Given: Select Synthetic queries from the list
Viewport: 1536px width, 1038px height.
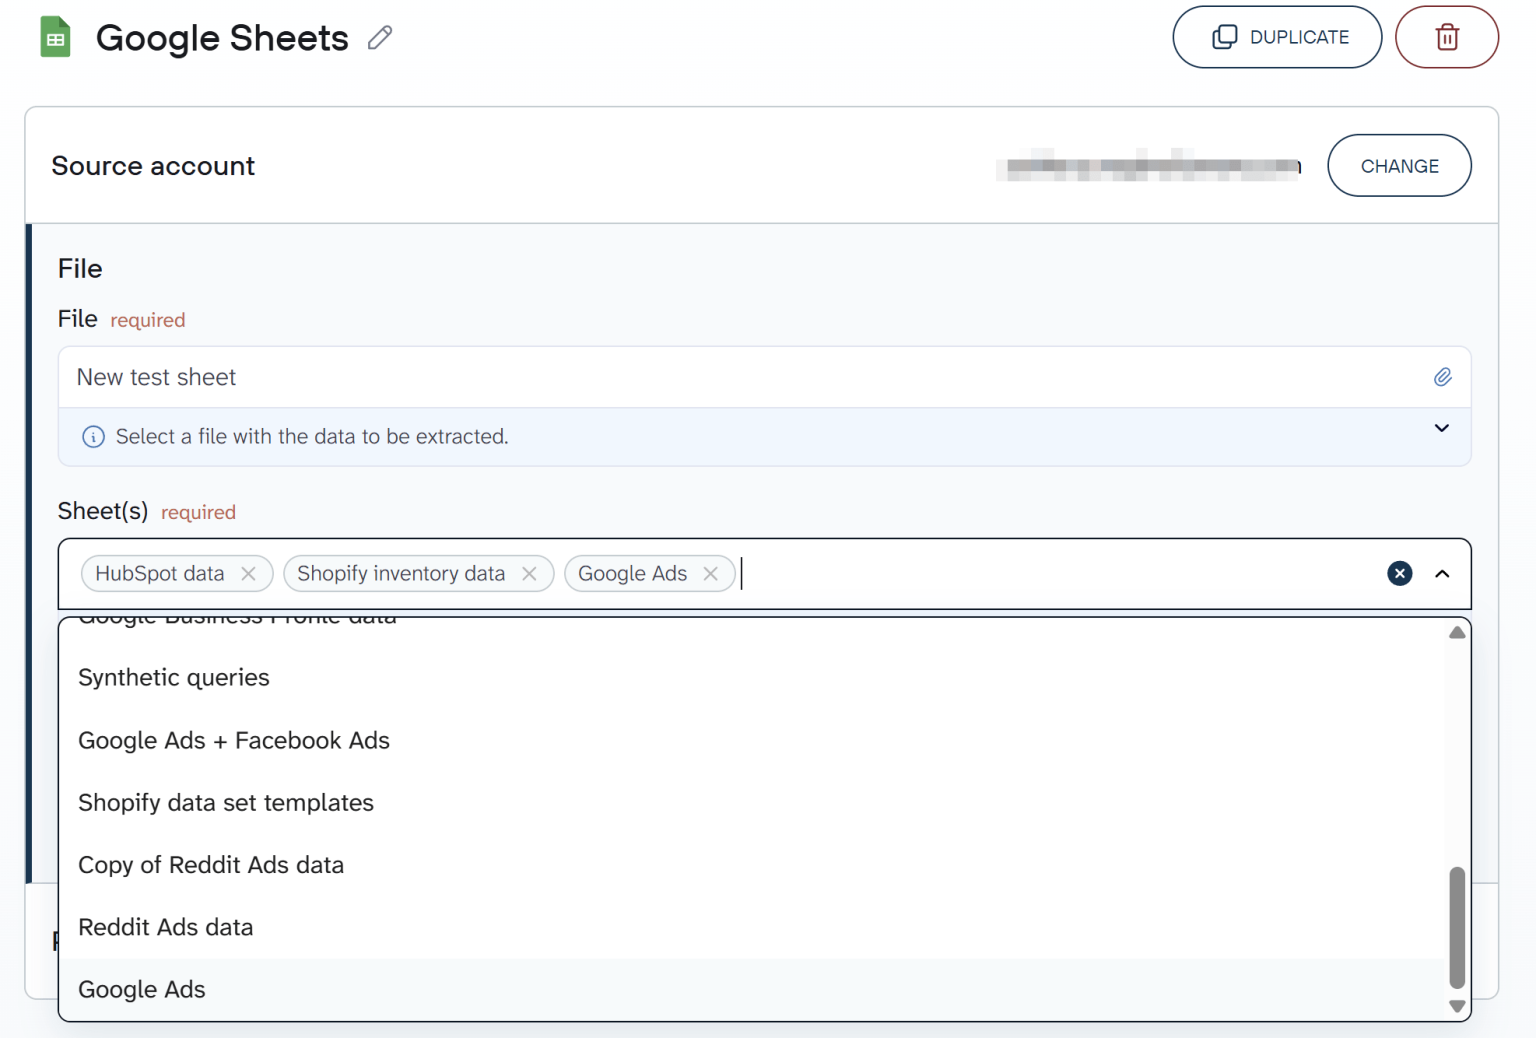Looking at the screenshot, I should click(752, 678).
